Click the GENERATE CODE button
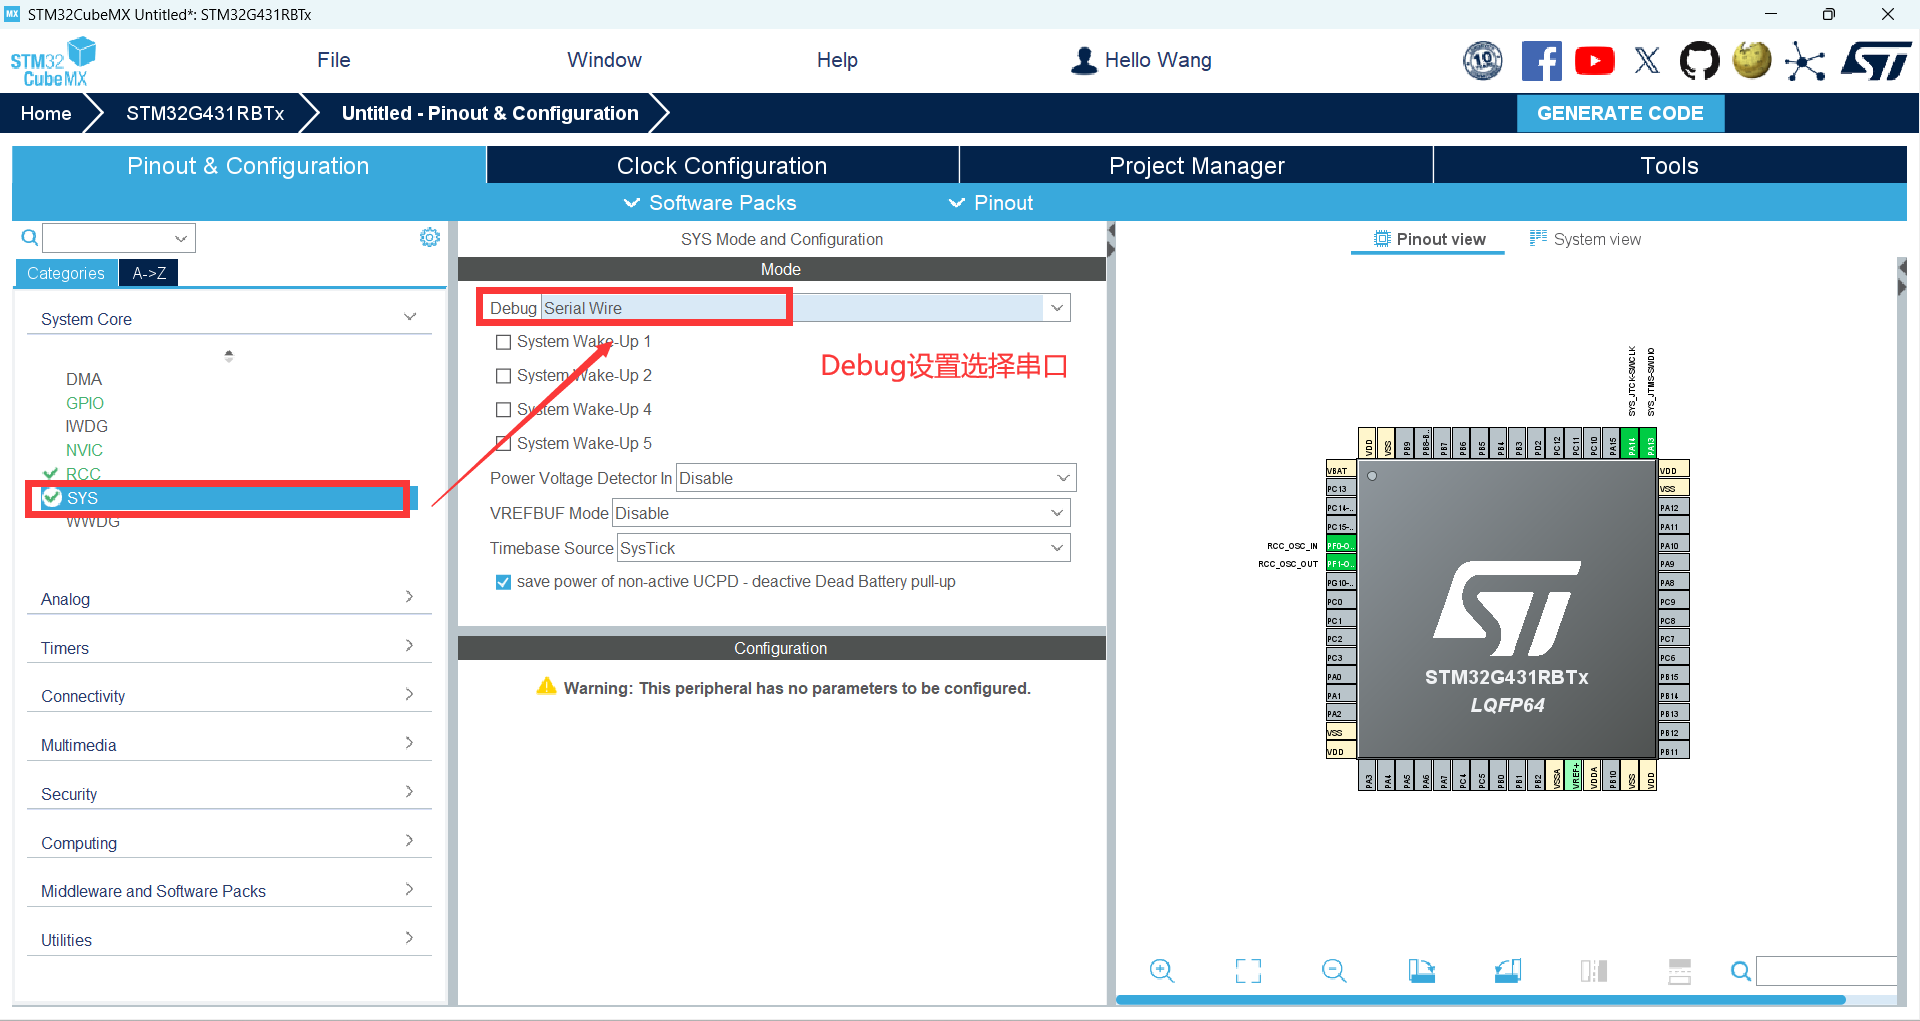 click(x=1620, y=113)
